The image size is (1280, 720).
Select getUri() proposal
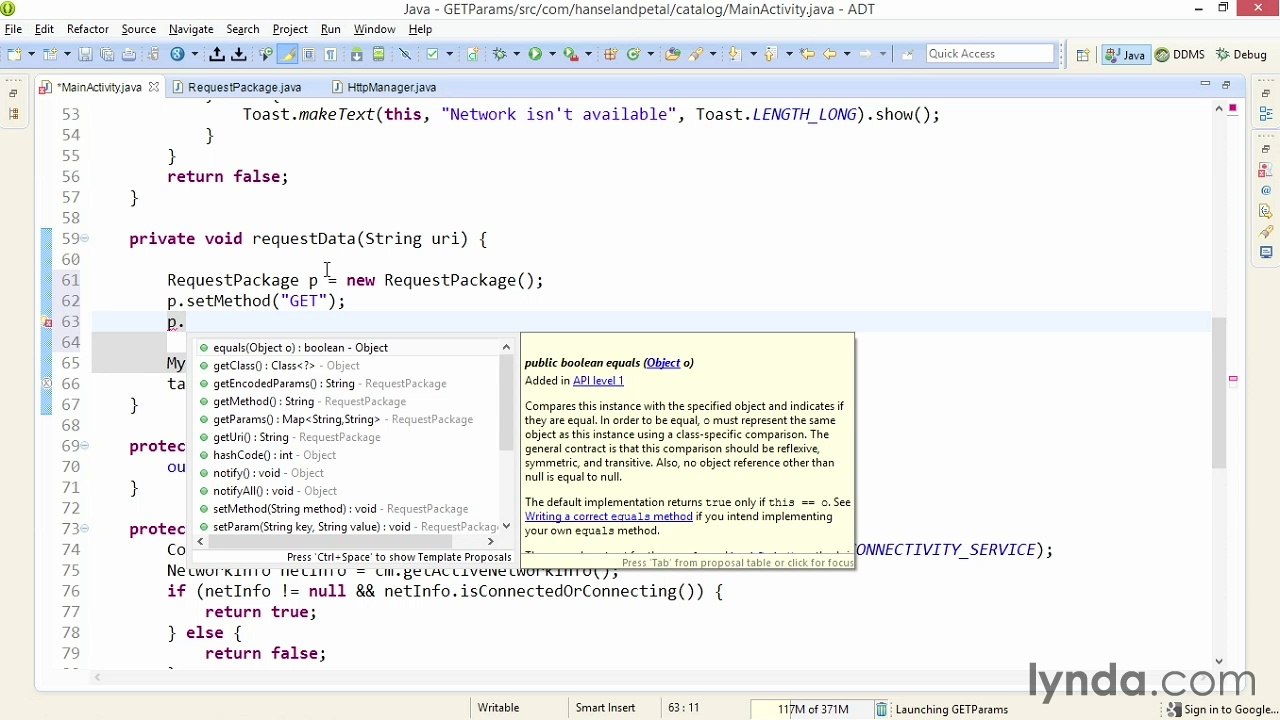[x=348, y=438]
